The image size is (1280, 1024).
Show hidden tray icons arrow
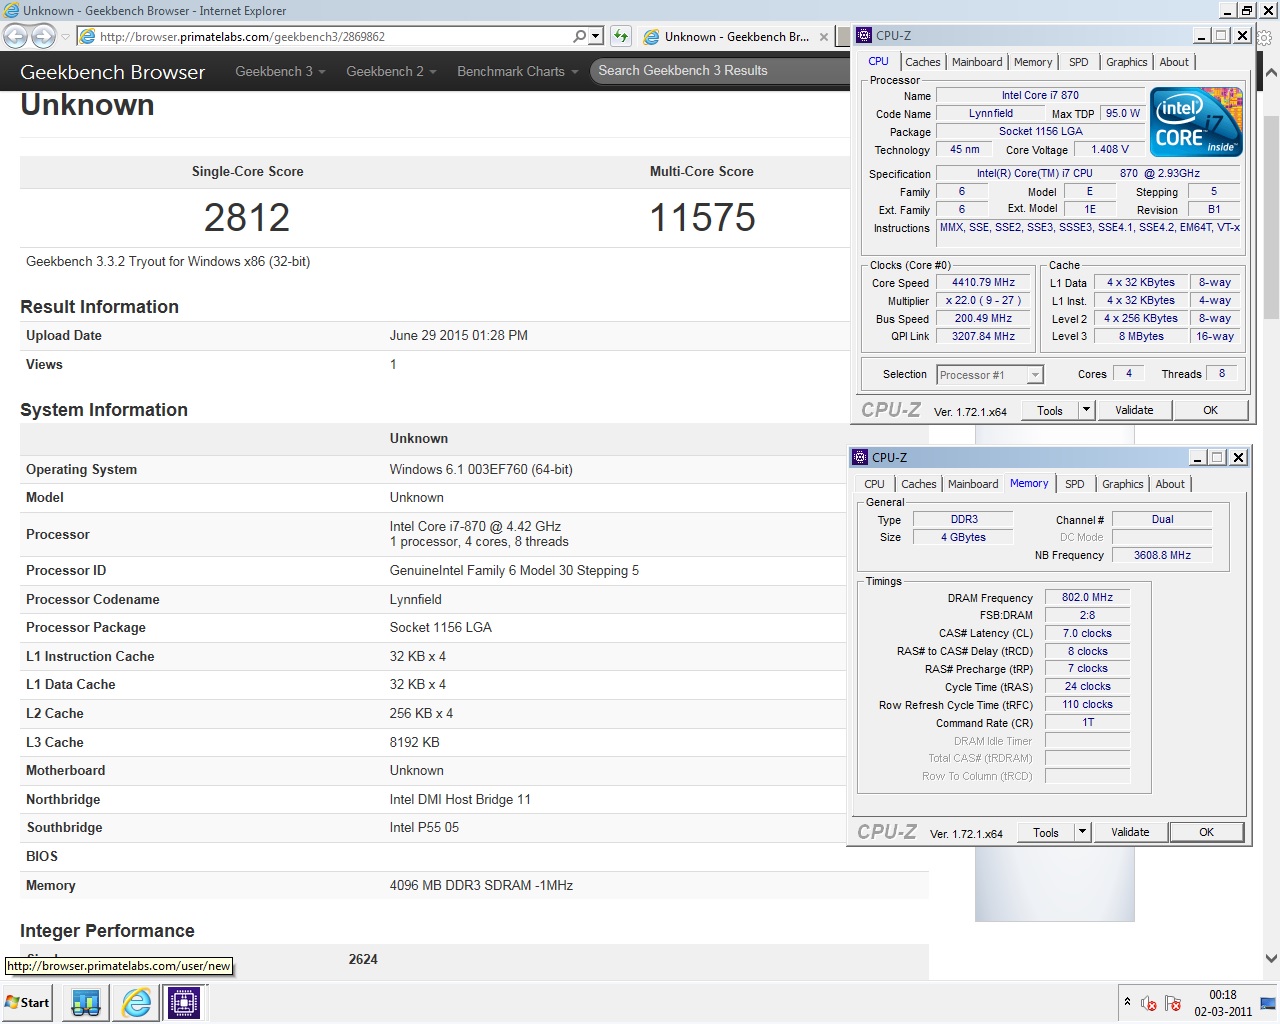point(1127,1003)
